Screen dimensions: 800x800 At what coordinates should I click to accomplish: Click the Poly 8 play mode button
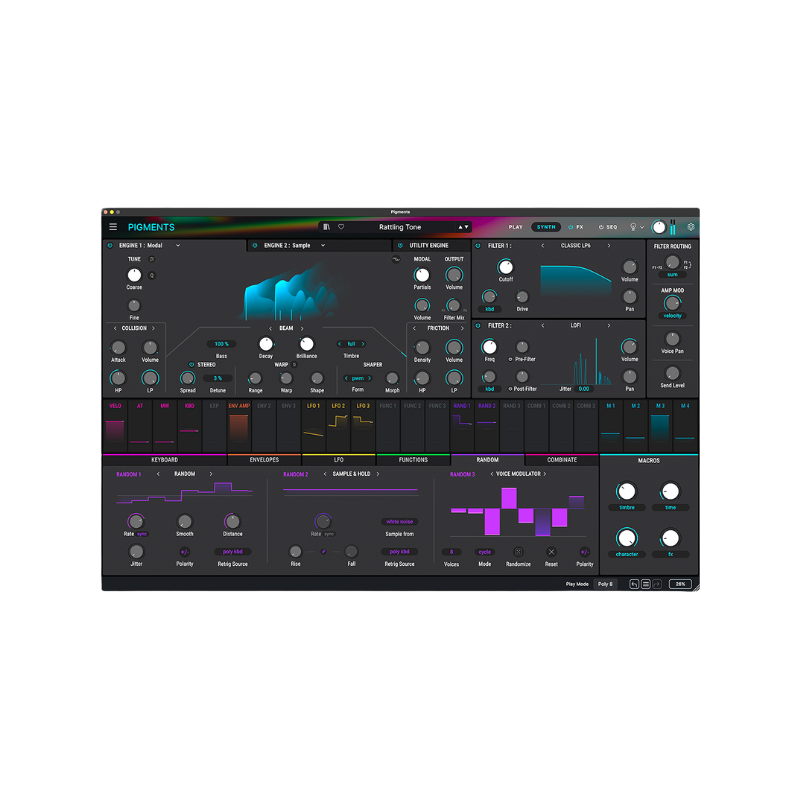coord(605,583)
